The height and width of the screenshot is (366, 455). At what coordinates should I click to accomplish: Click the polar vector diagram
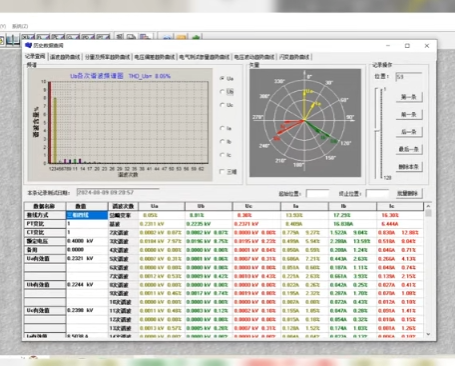click(305, 123)
